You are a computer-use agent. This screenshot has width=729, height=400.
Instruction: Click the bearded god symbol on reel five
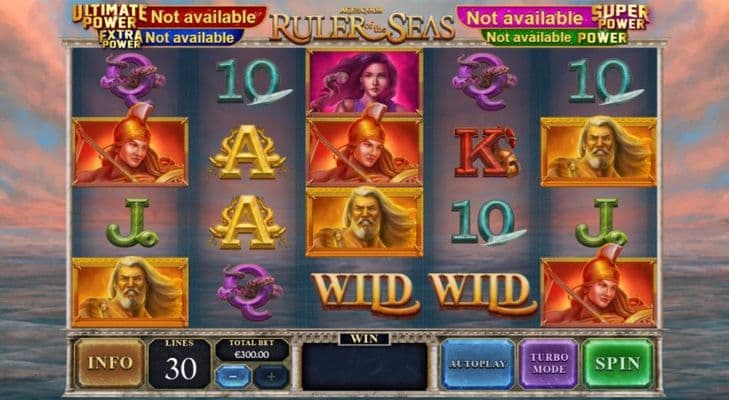point(598,152)
